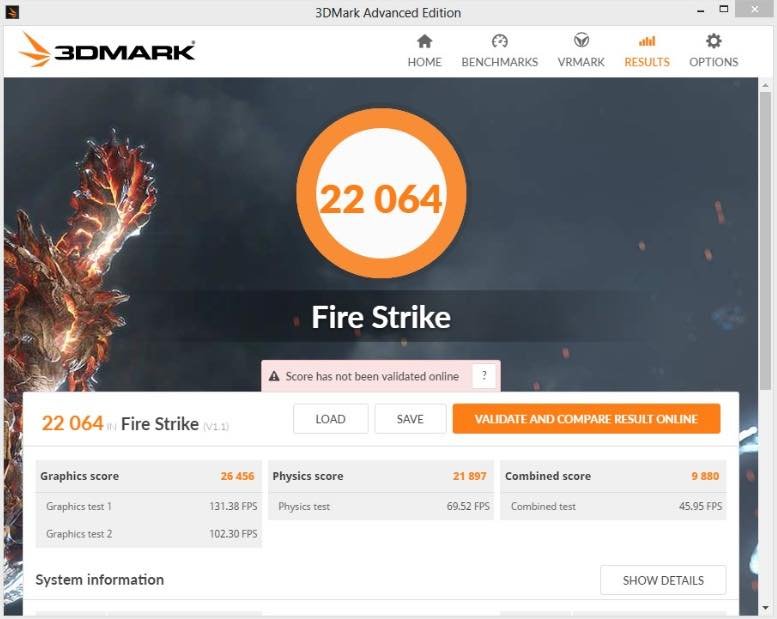Click Validate and Compare Result Online
This screenshot has width=777, height=619.
tap(586, 419)
